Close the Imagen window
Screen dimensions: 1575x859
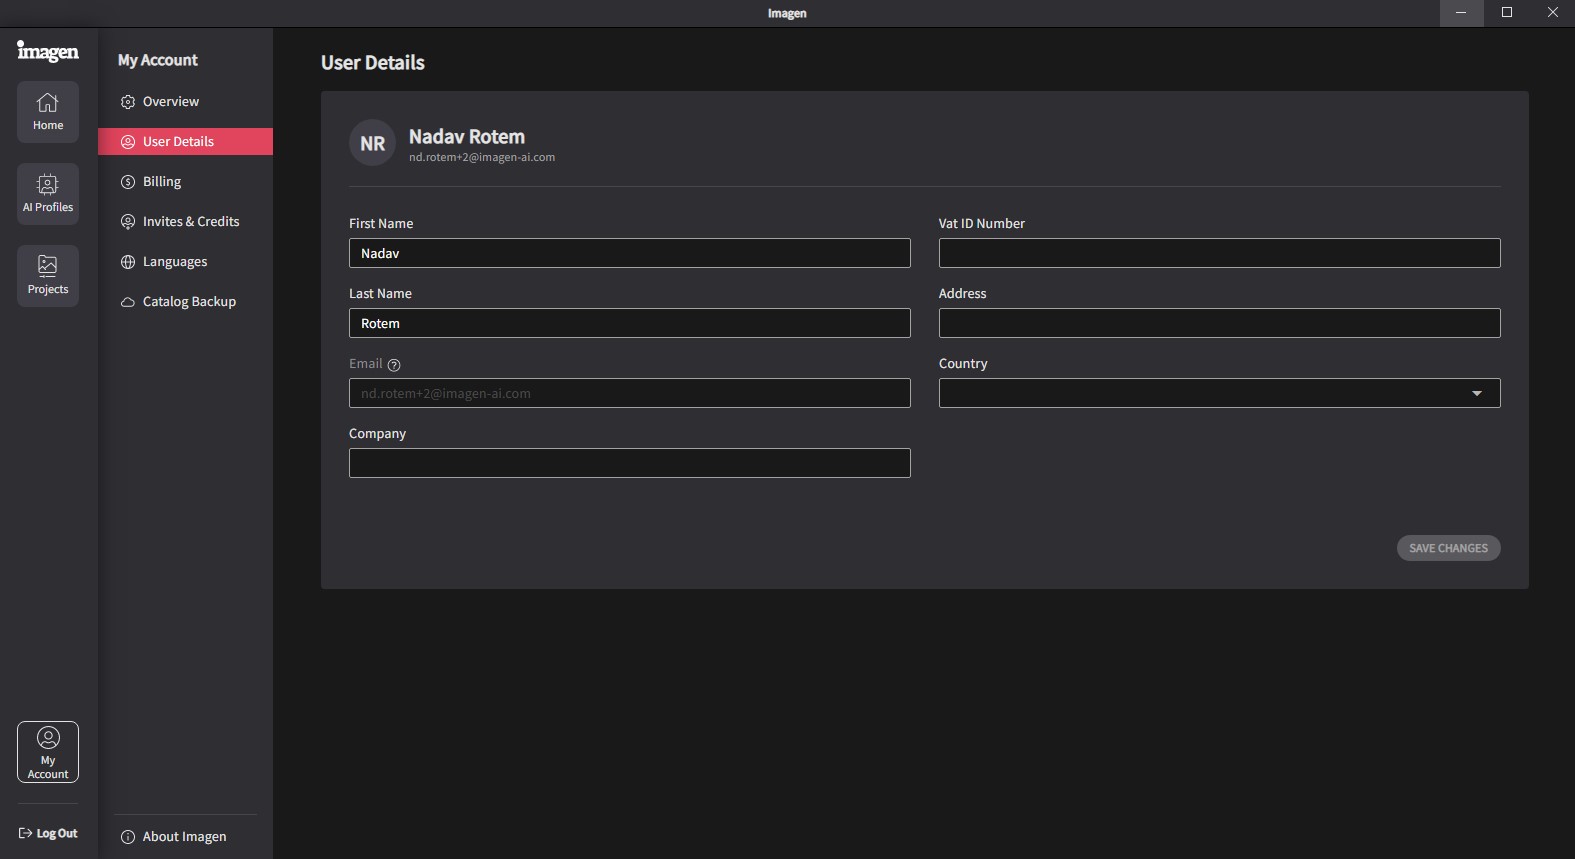(1553, 13)
